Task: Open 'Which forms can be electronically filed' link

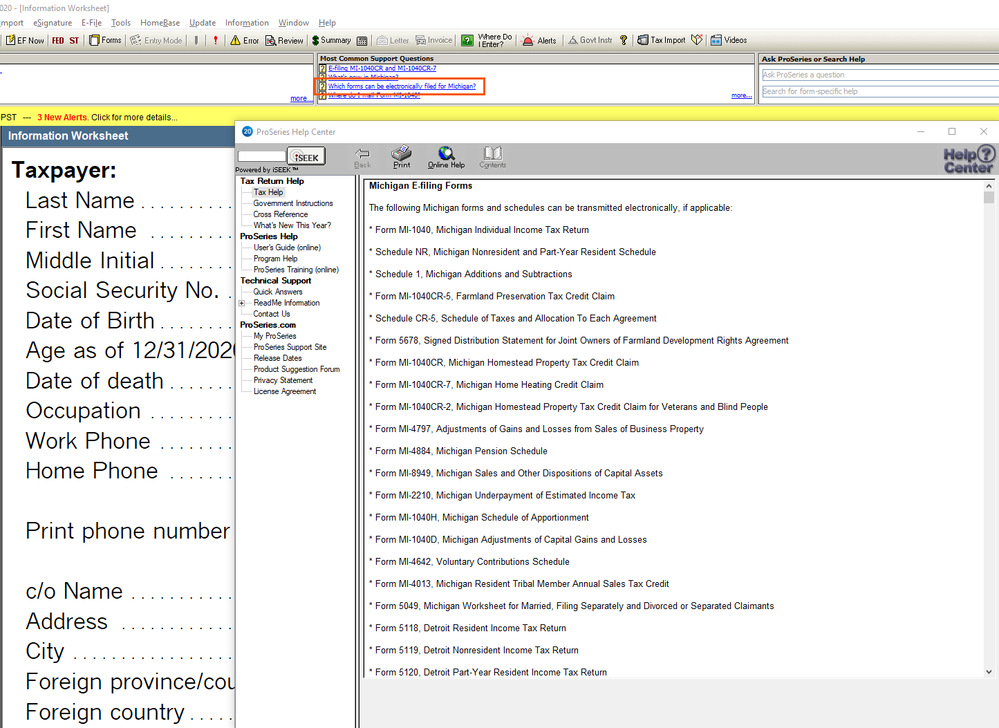Action: 401,87
